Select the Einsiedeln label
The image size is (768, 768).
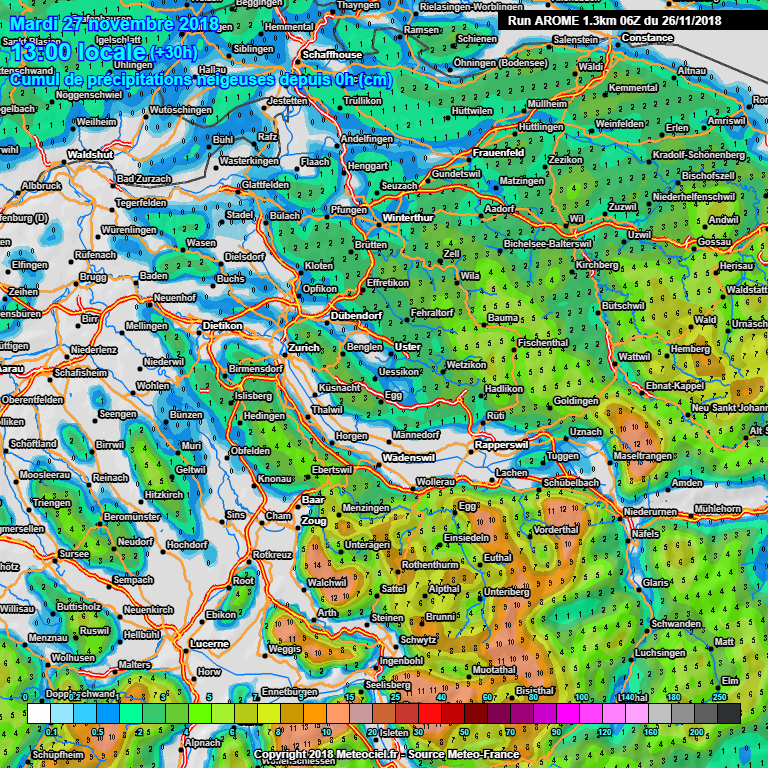(x=466, y=538)
